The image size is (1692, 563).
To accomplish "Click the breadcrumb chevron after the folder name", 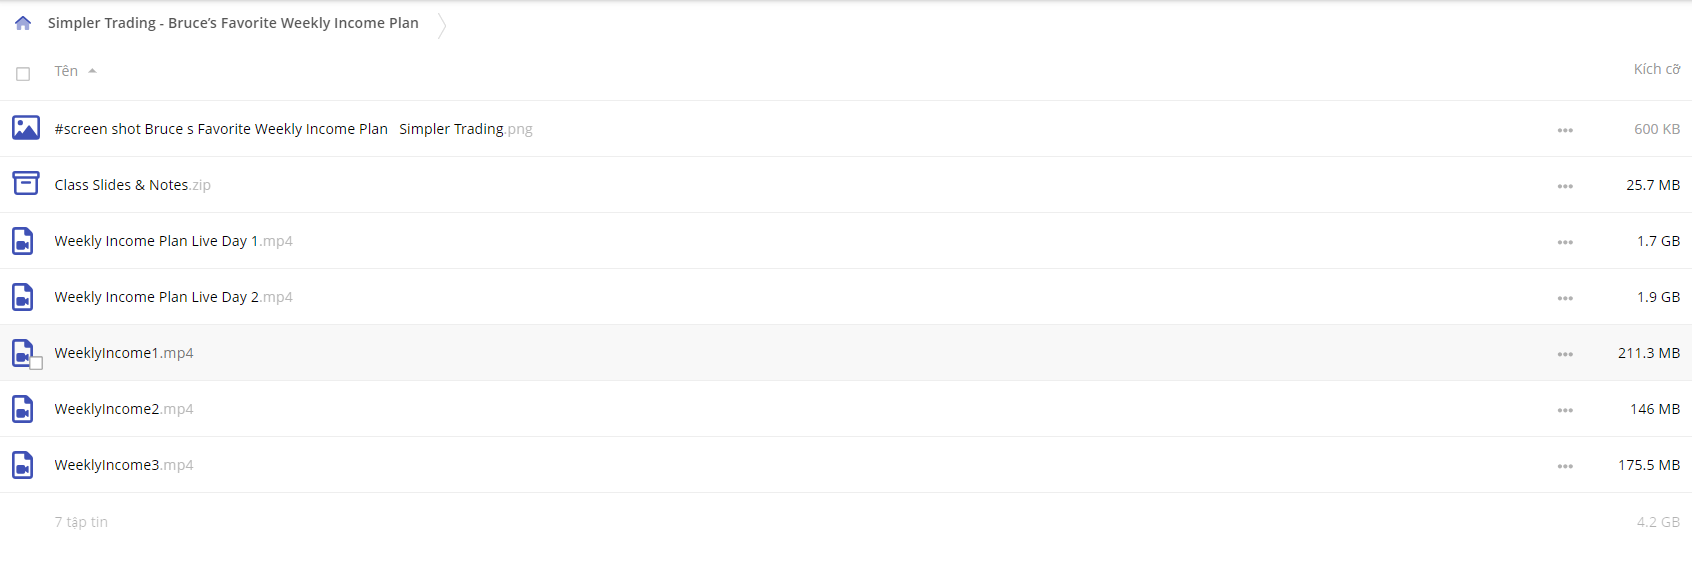I will coord(441,24).
